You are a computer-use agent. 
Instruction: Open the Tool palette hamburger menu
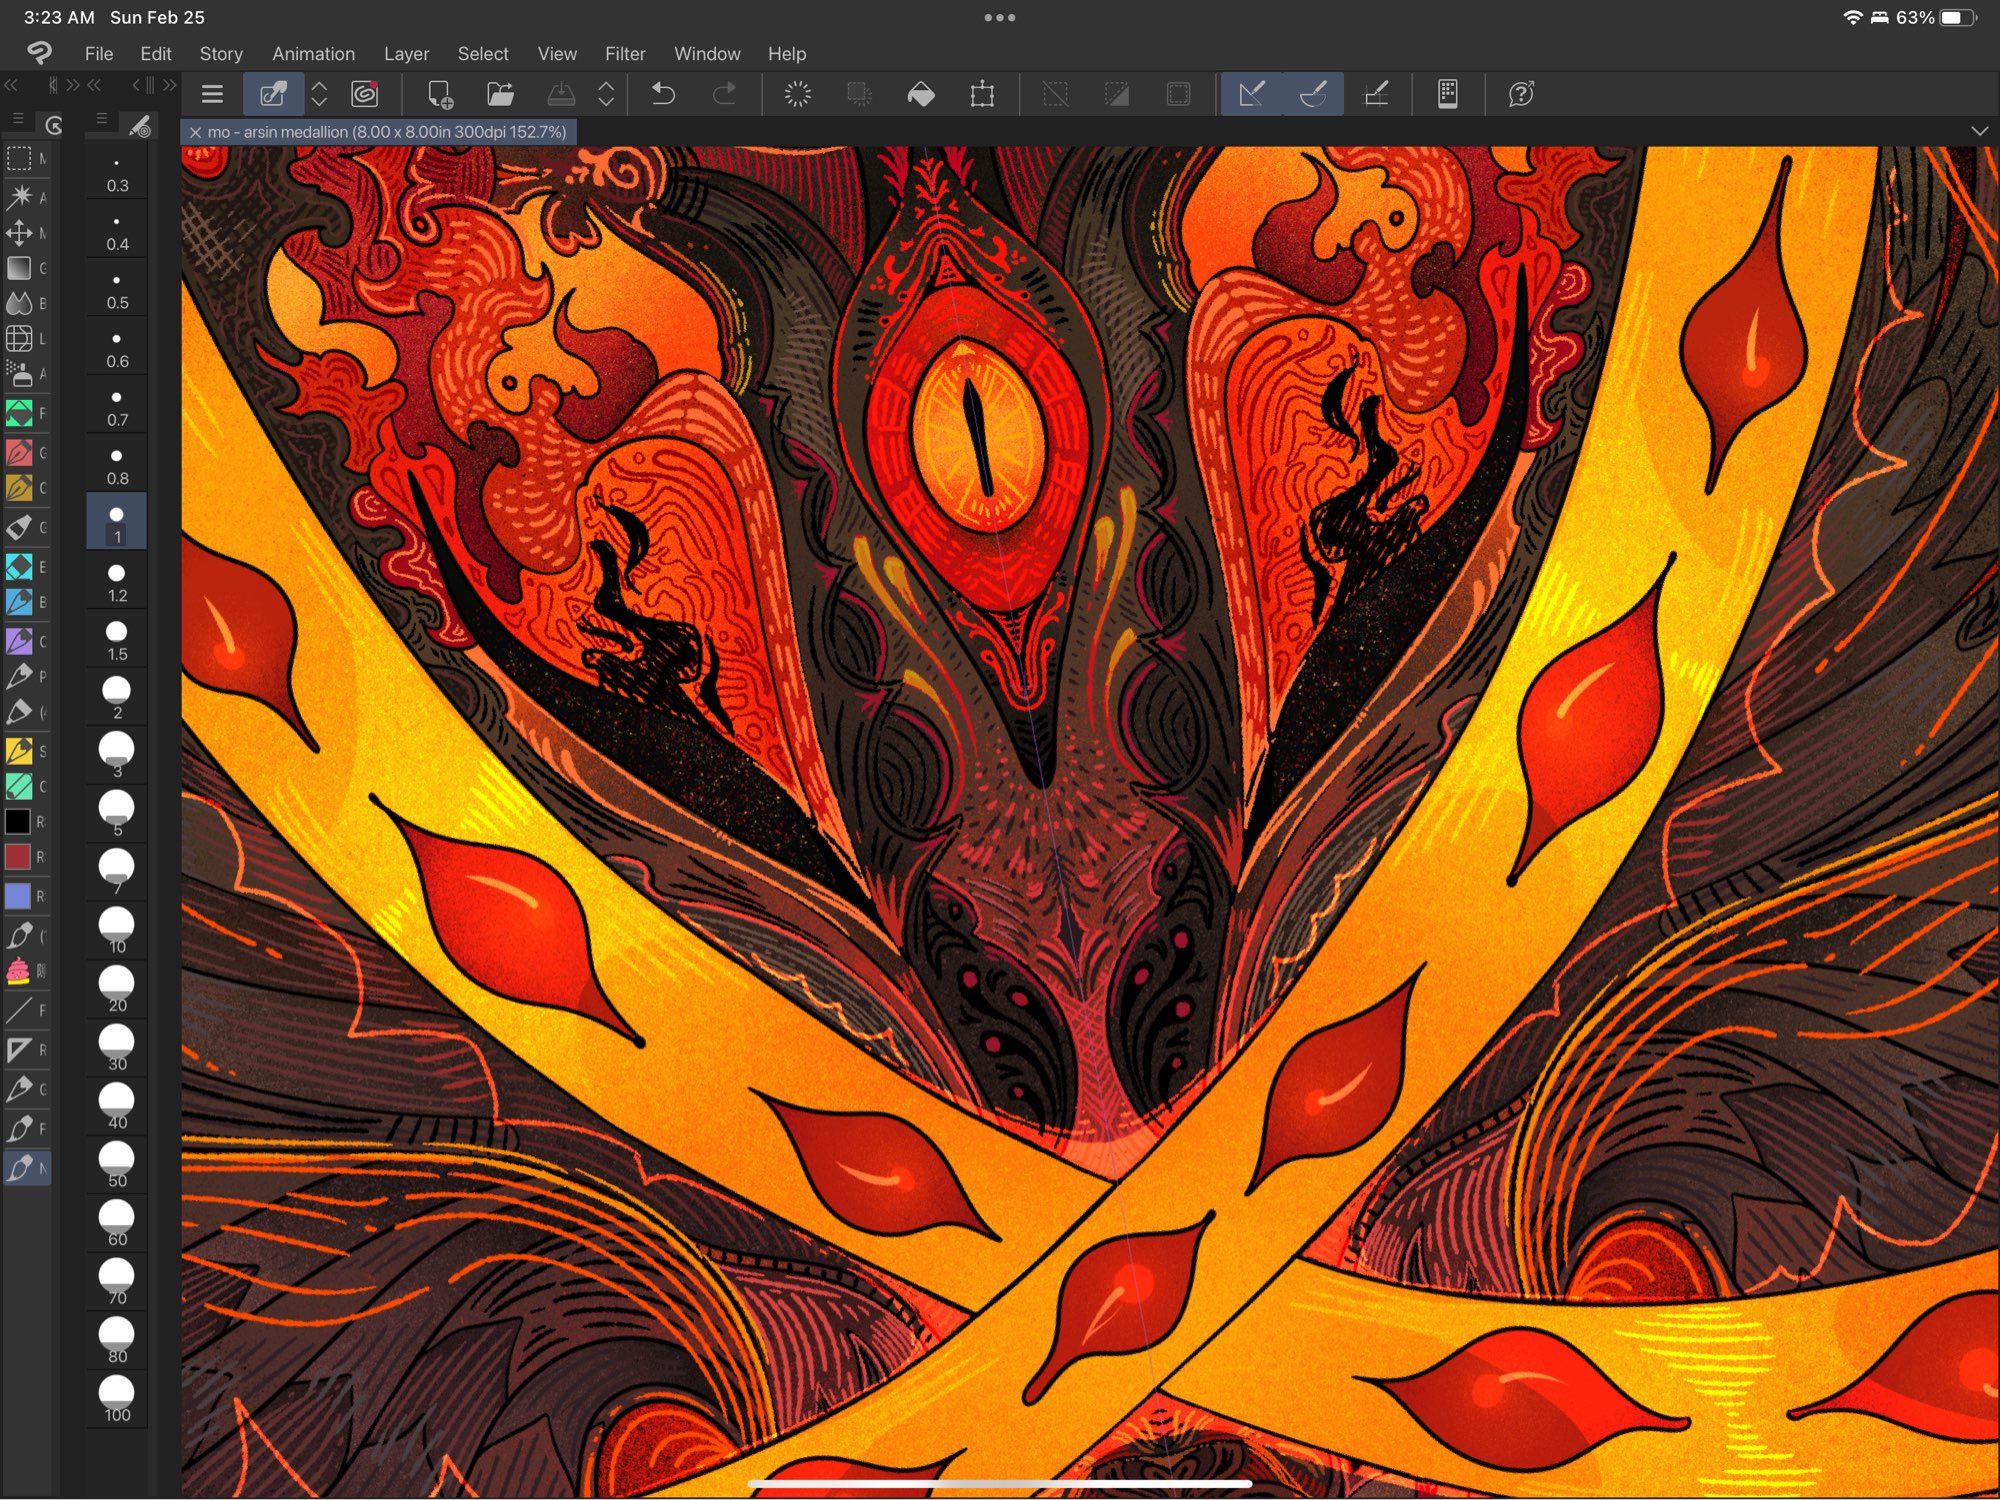click(x=17, y=119)
